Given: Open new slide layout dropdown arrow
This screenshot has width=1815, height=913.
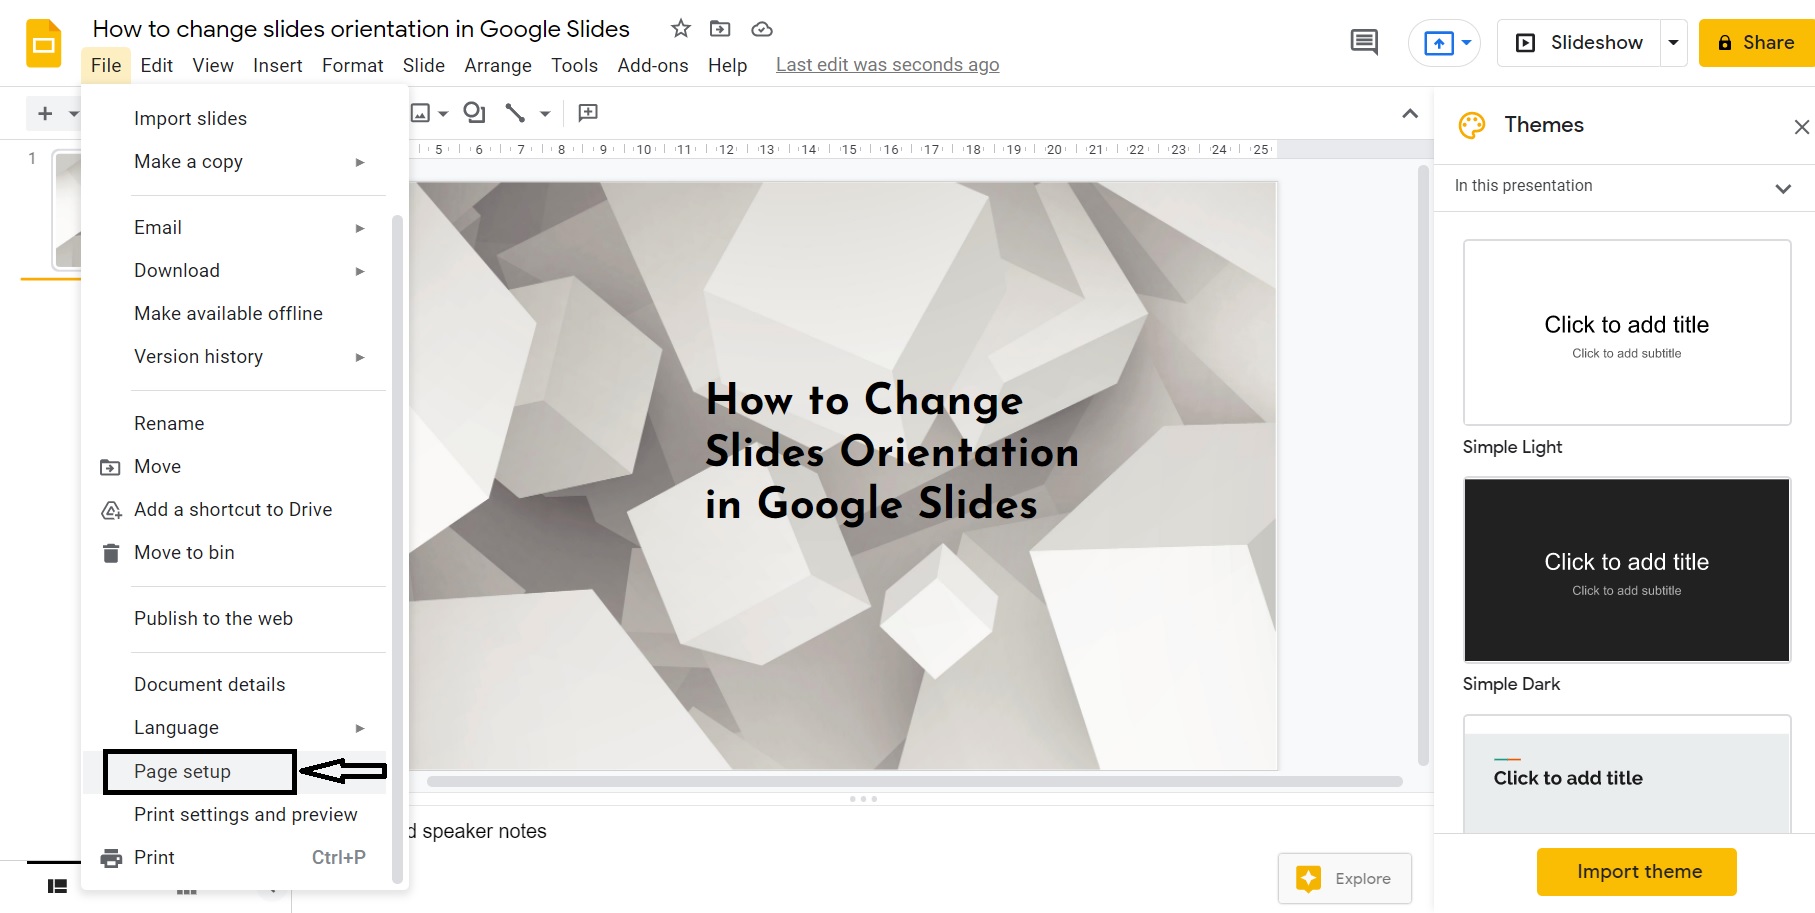Looking at the screenshot, I should pyautogui.click(x=73, y=114).
